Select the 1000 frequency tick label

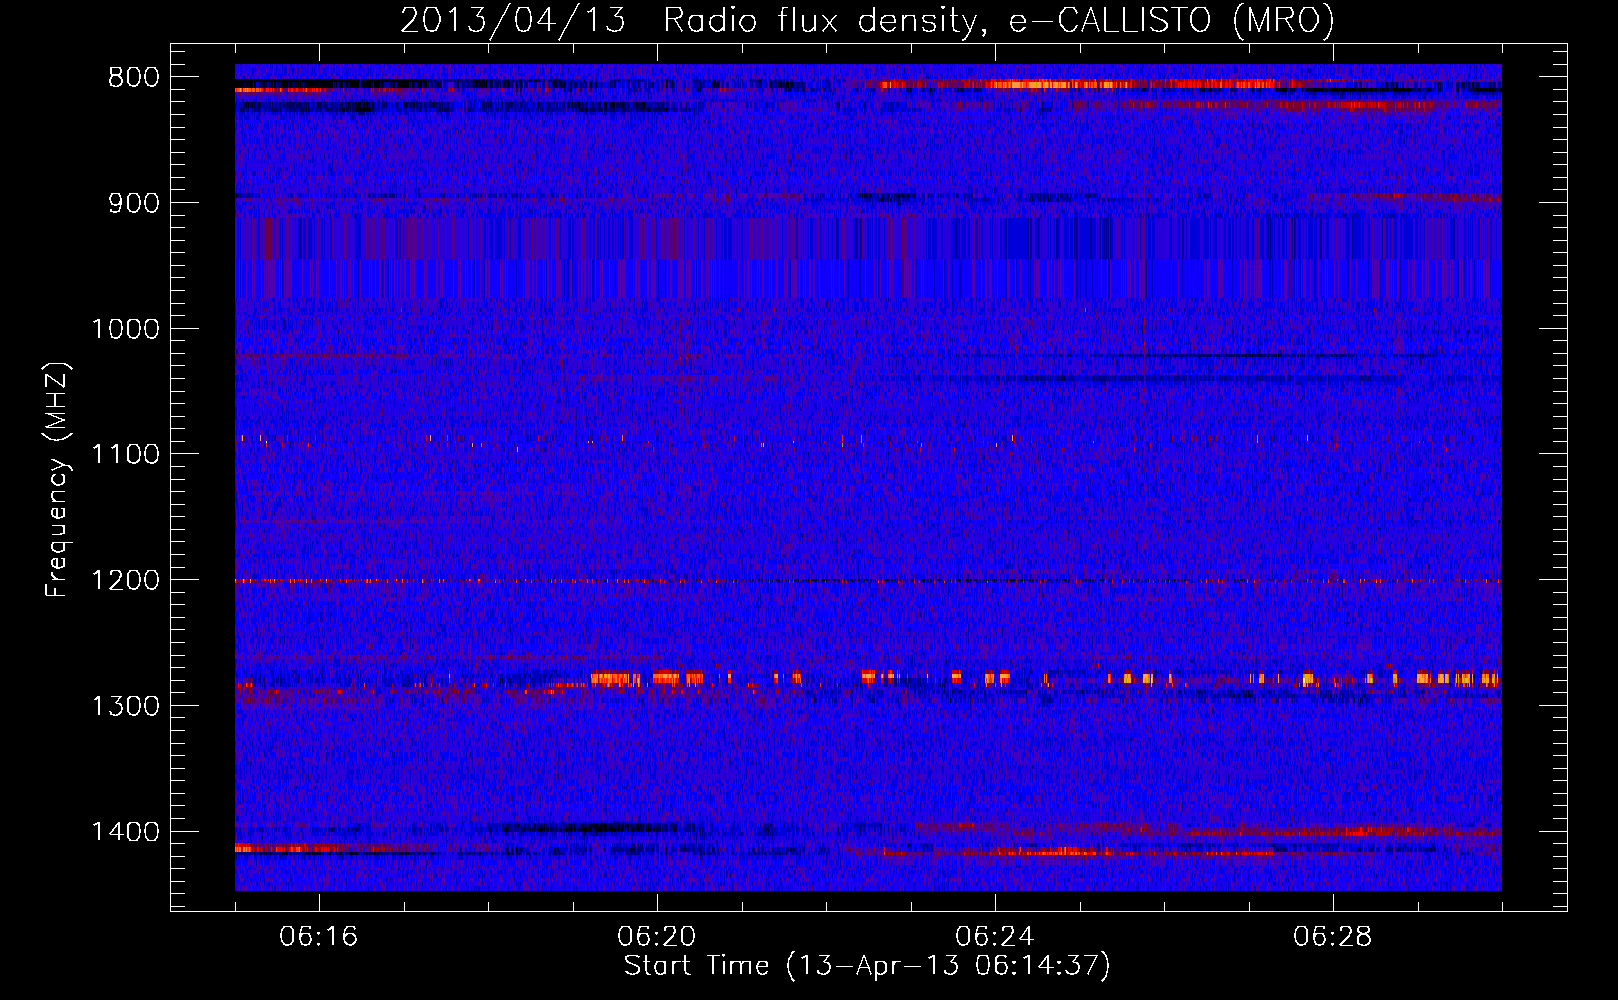point(125,329)
